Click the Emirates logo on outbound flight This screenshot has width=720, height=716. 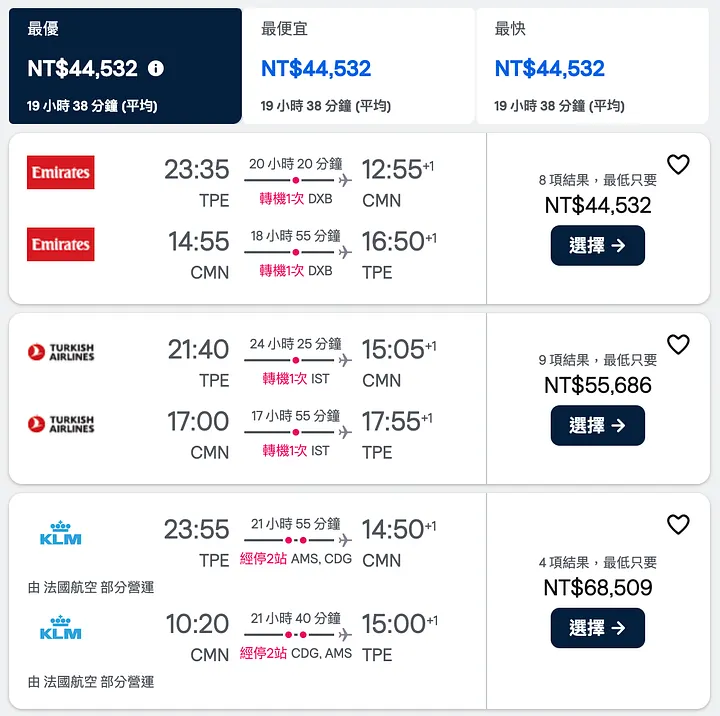[61, 172]
